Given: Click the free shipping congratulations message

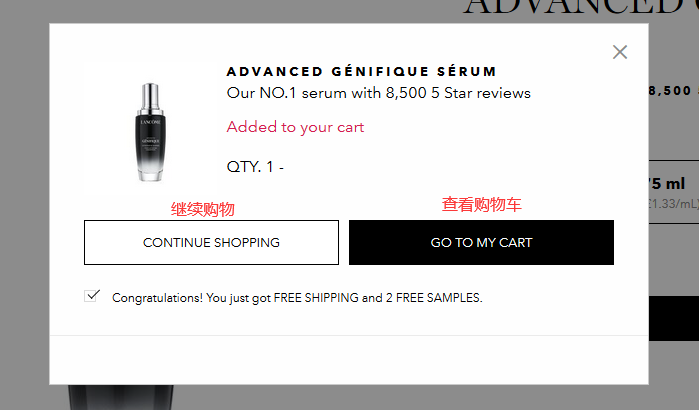Looking at the screenshot, I should click(297, 298).
